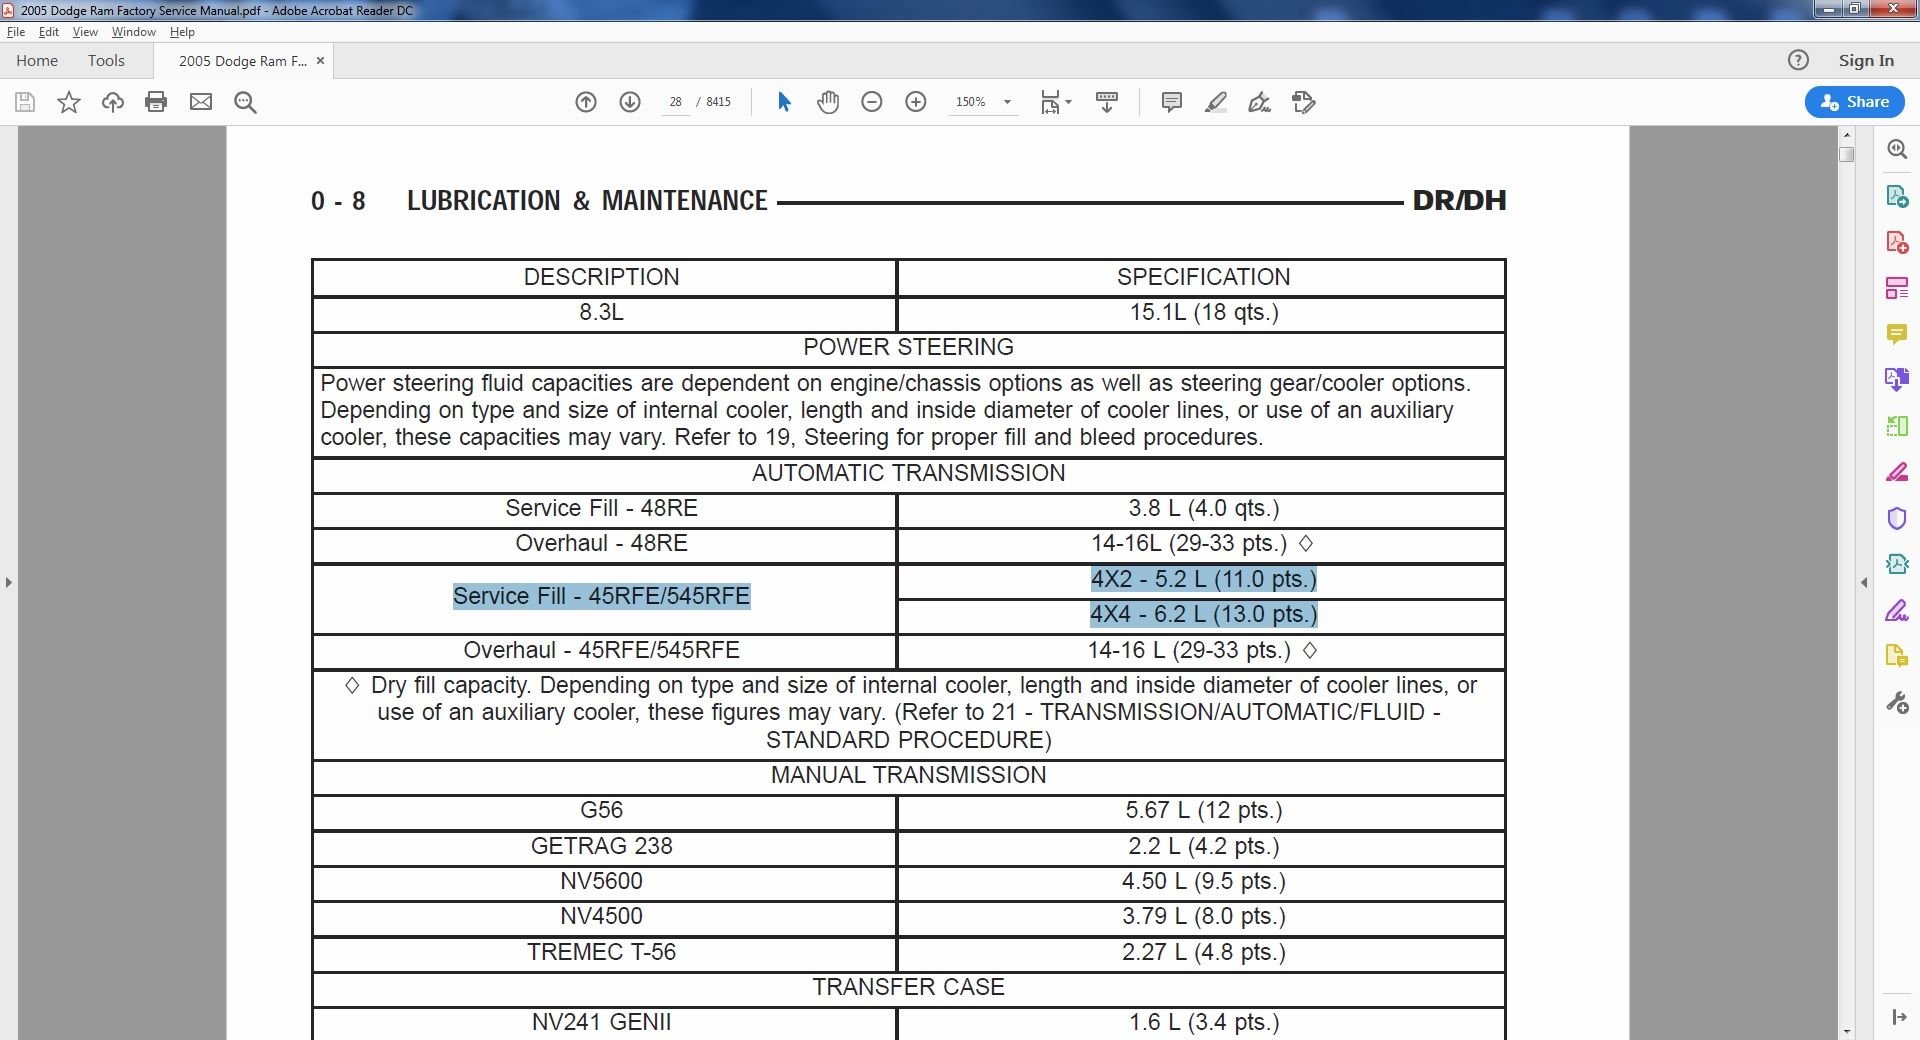Send file by email envelope icon
This screenshot has width=1920, height=1040.
pyautogui.click(x=201, y=102)
